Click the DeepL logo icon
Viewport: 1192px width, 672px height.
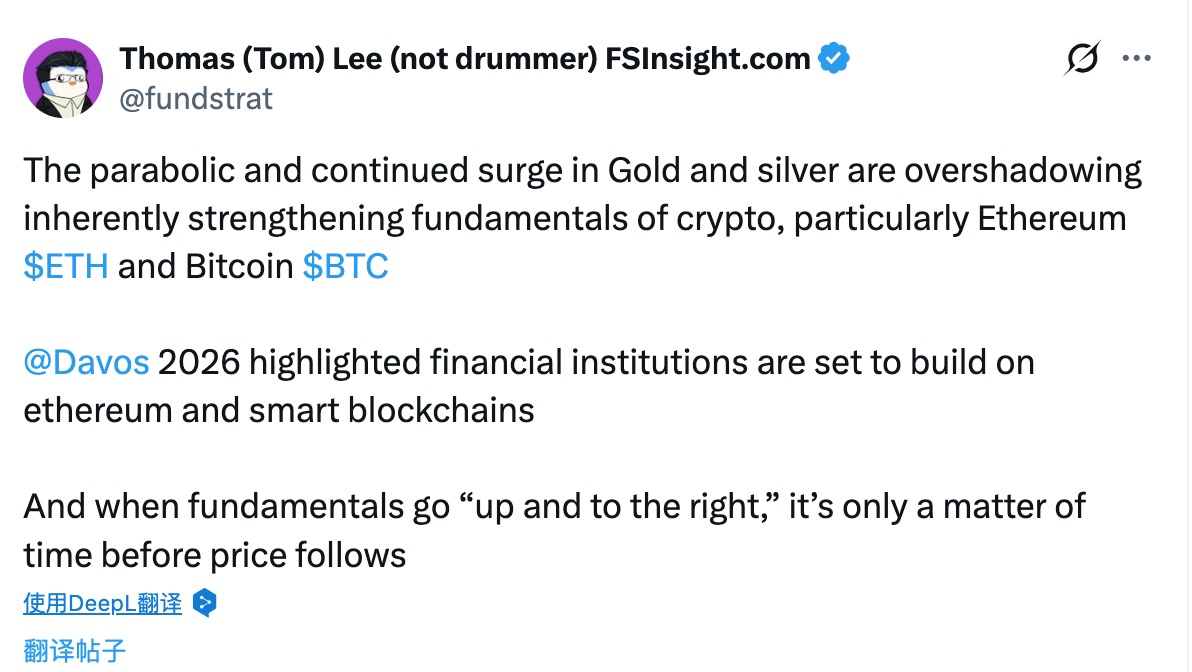coord(204,603)
